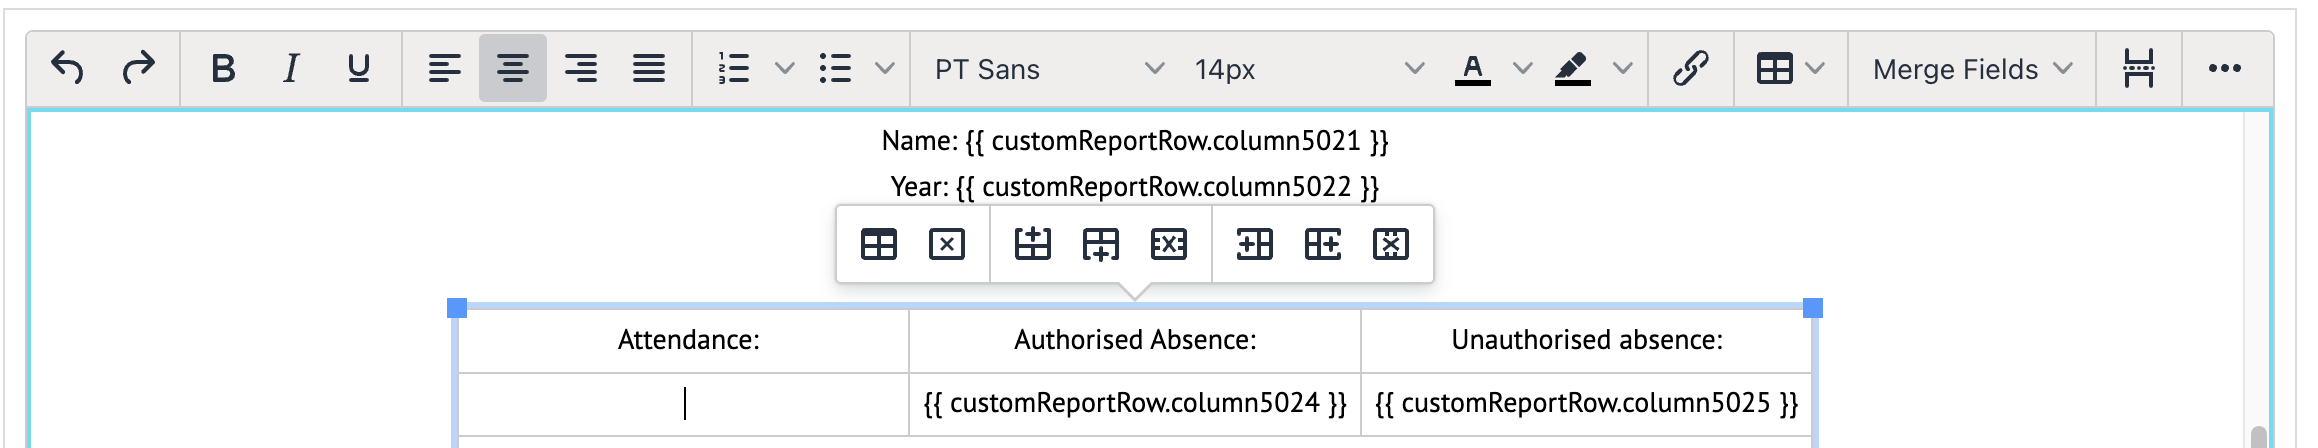Delete the column in the table toolbar
The height and width of the screenshot is (448, 2318).
1390,244
